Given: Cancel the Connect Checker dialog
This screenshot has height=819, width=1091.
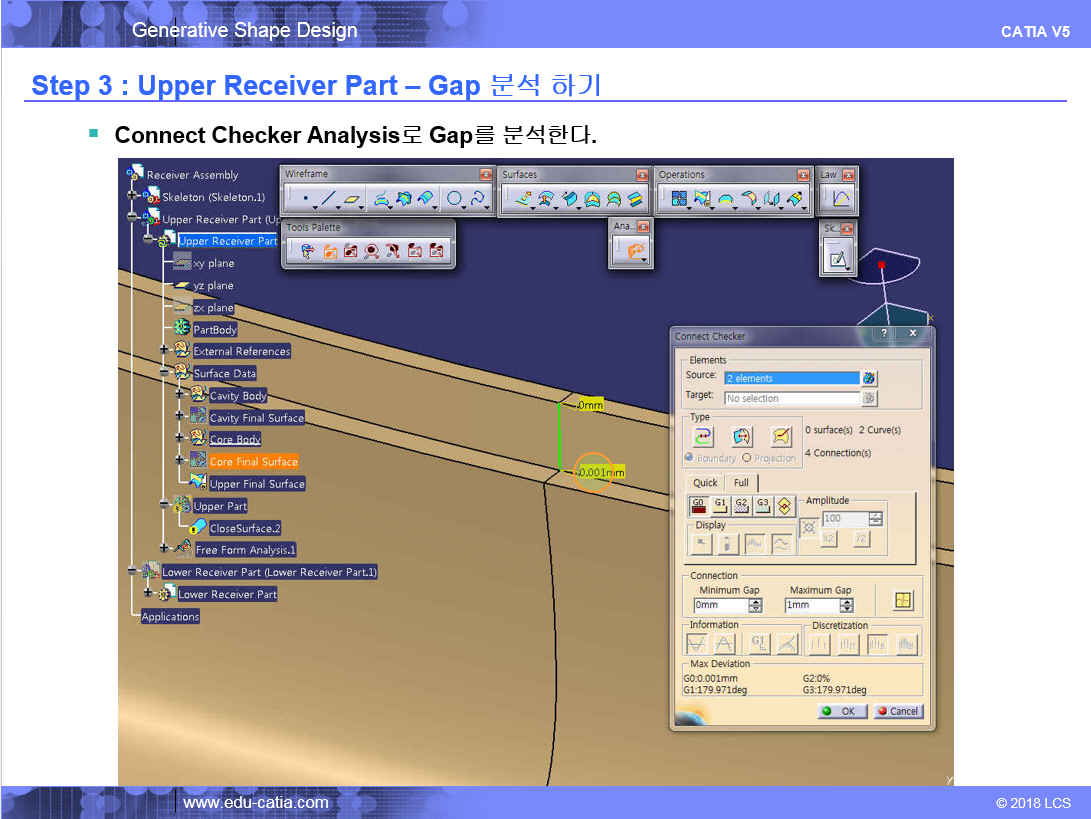Looking at the screenshot, I should pos(898,711).
